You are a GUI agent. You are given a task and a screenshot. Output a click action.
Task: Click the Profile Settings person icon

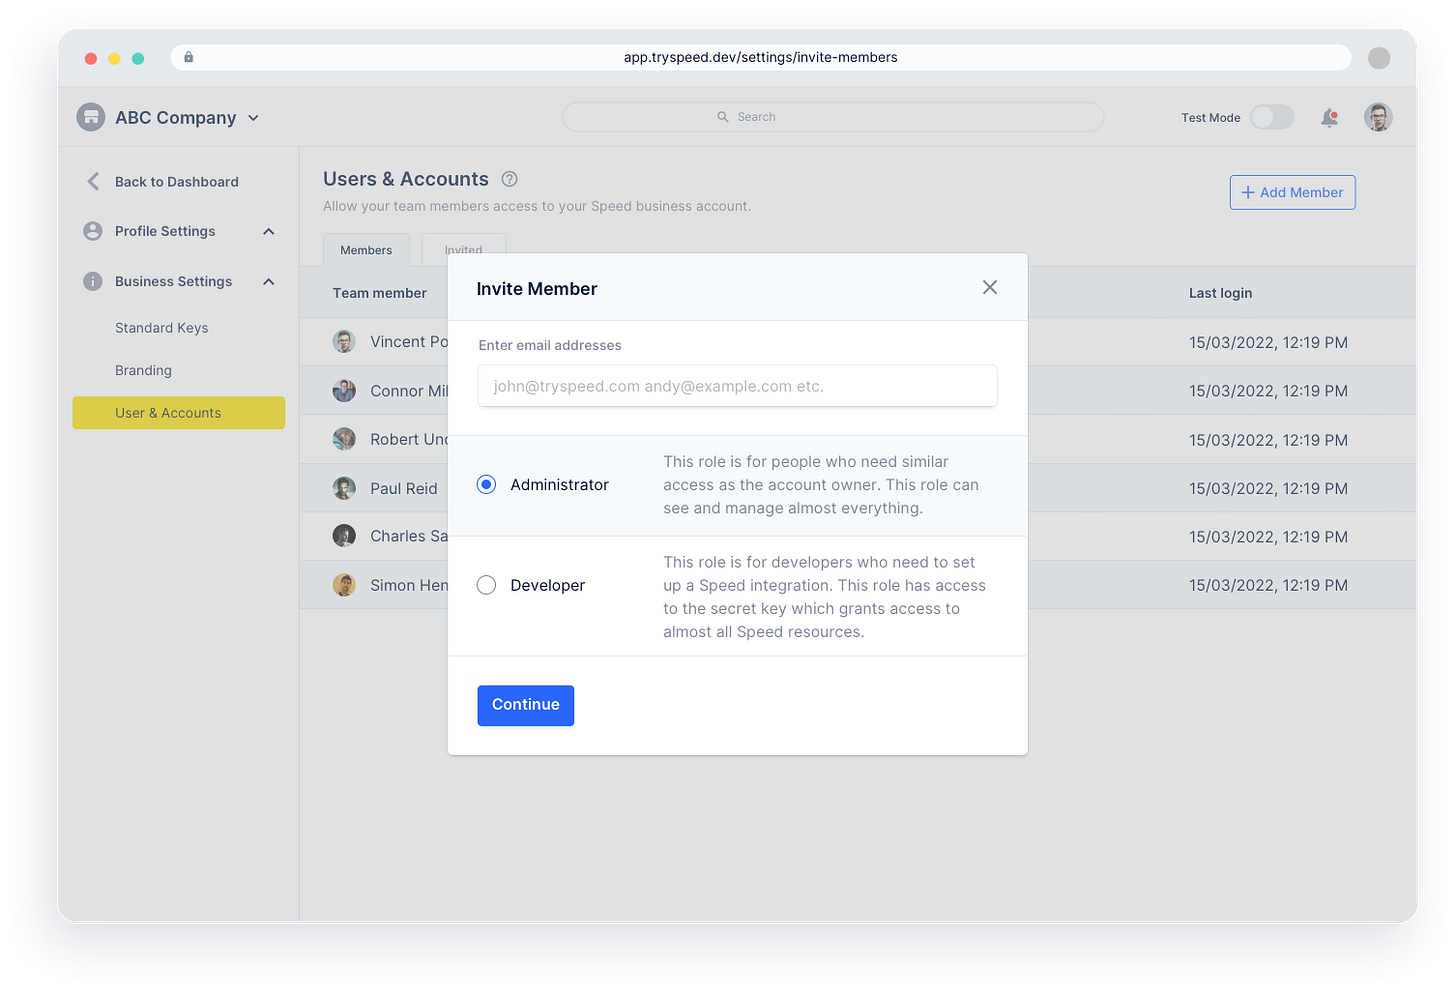pos(93,231)
